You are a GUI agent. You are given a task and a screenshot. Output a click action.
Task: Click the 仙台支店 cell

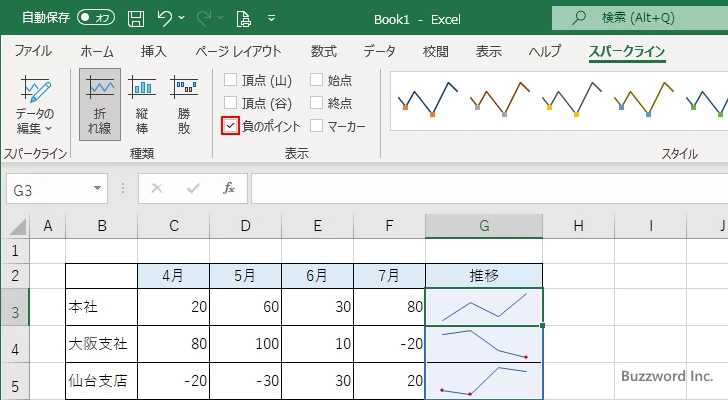pos(101,381)
